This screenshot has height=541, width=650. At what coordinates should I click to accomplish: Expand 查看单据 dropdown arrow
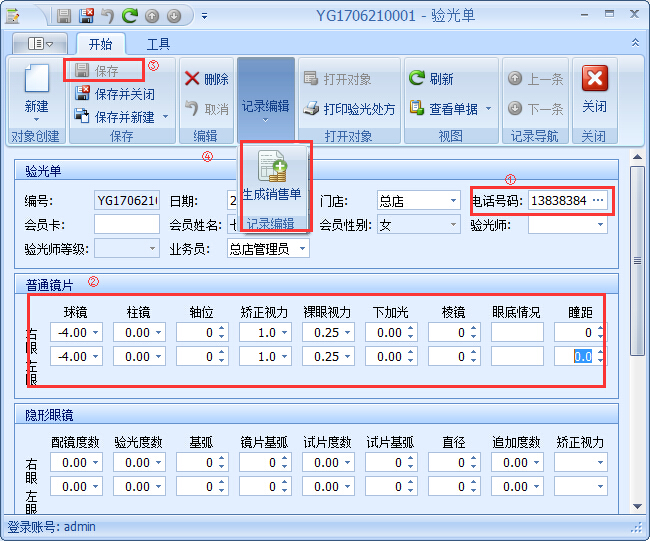[489, 109]
